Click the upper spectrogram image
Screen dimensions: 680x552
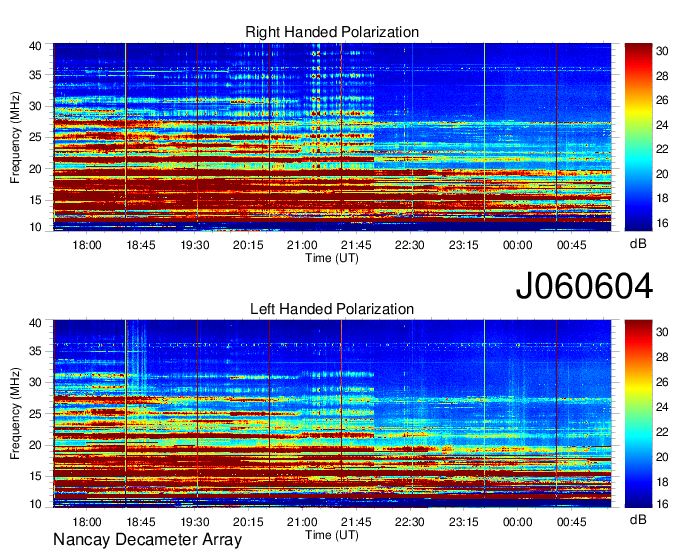coord(332,137)
